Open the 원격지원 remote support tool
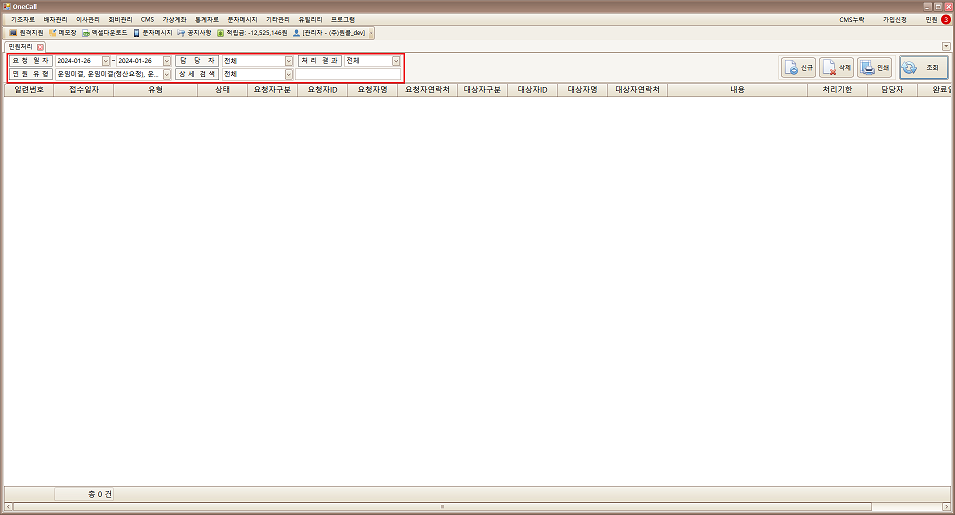The height and width of the screenshot is (515, 955). [26, 33]
